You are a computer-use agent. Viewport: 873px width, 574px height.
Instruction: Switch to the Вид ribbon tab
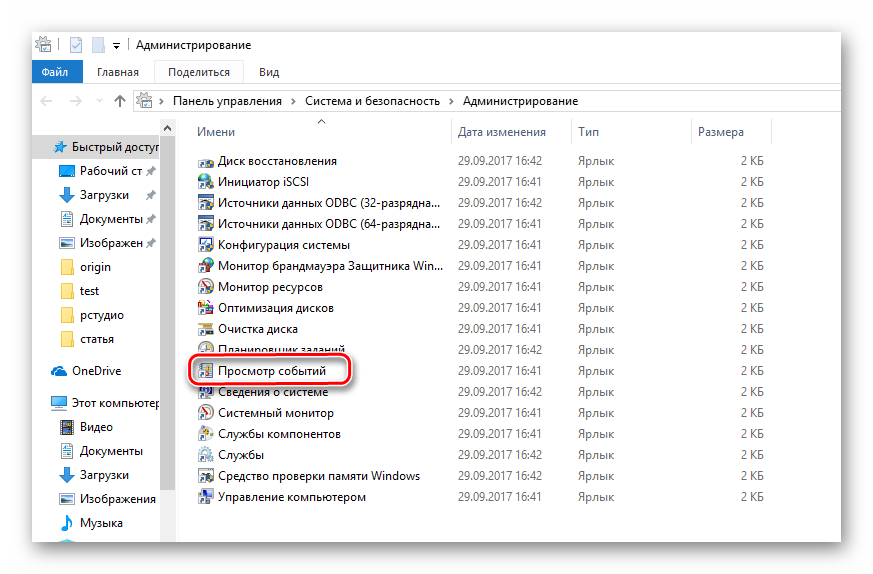pyautogui.click(x=268, y=72)
